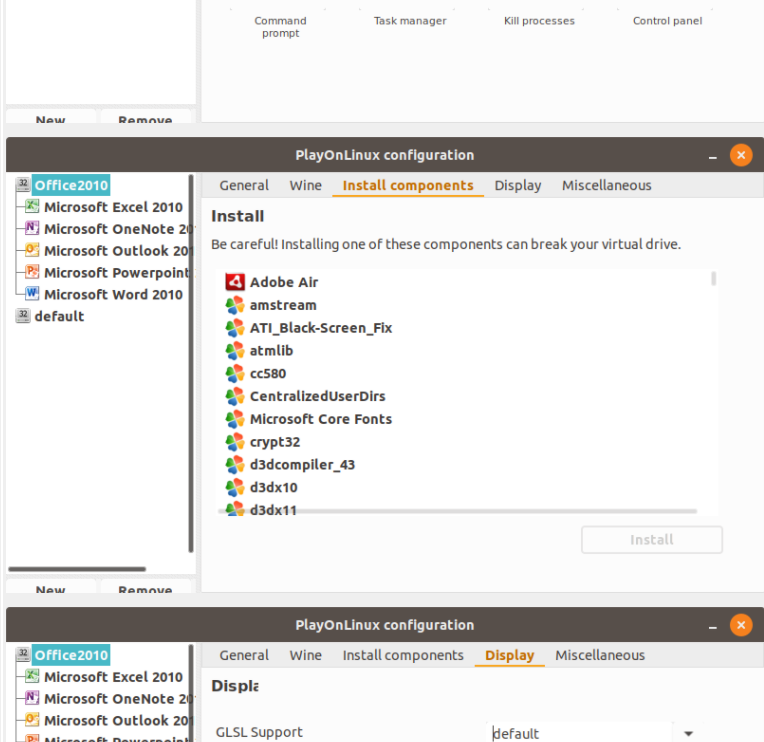
Task: Open Task manager tool
Action: click(x=410, y=21)
